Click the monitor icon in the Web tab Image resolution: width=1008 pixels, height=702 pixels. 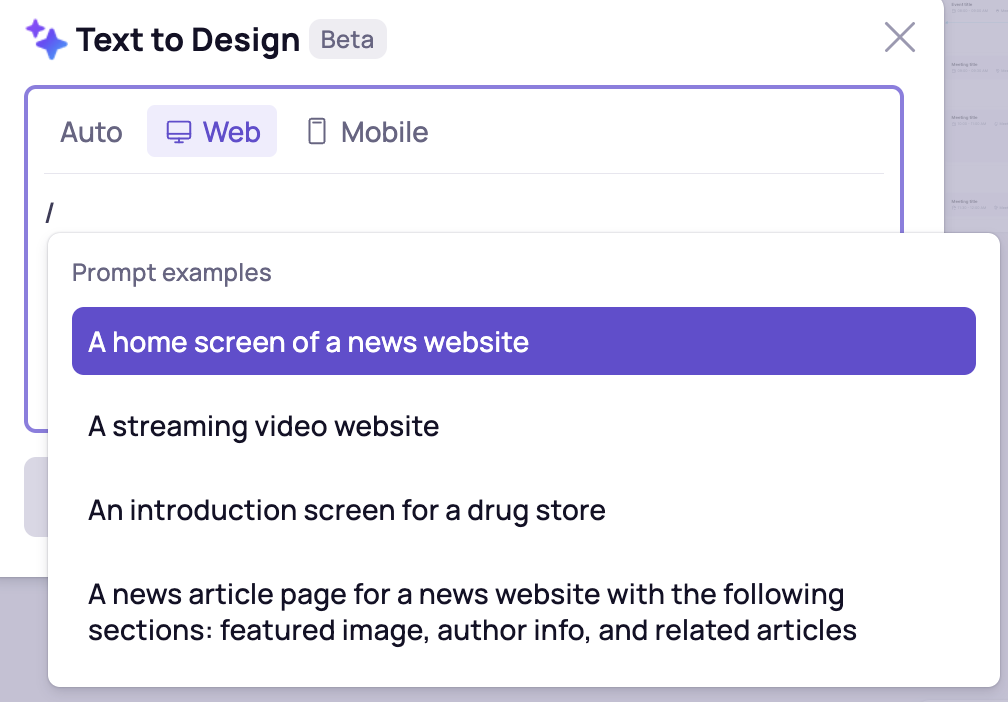click(x=179, y=132)
